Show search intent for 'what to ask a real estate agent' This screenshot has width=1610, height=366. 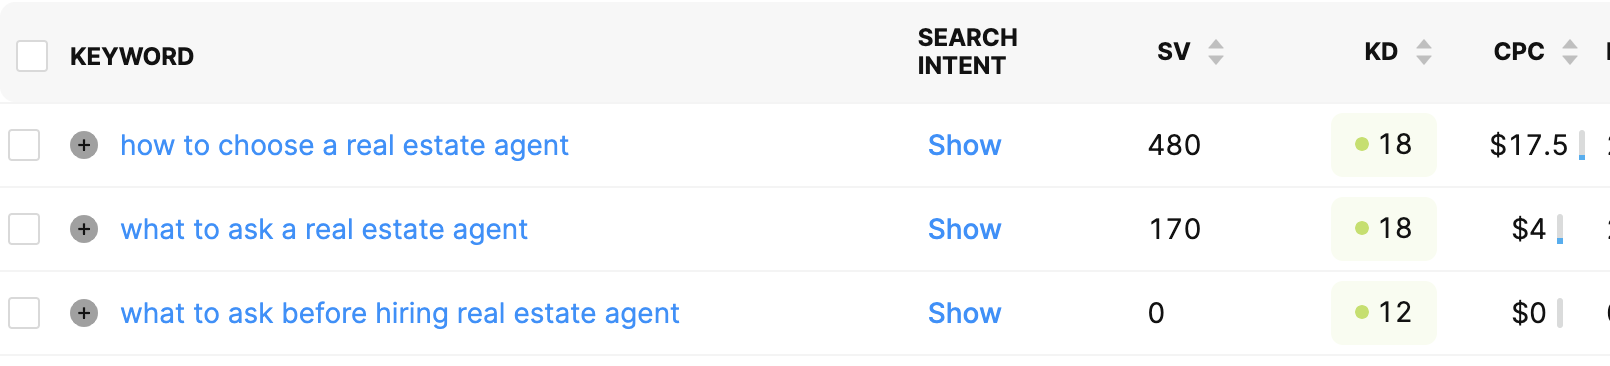click(x=964, y=229)
